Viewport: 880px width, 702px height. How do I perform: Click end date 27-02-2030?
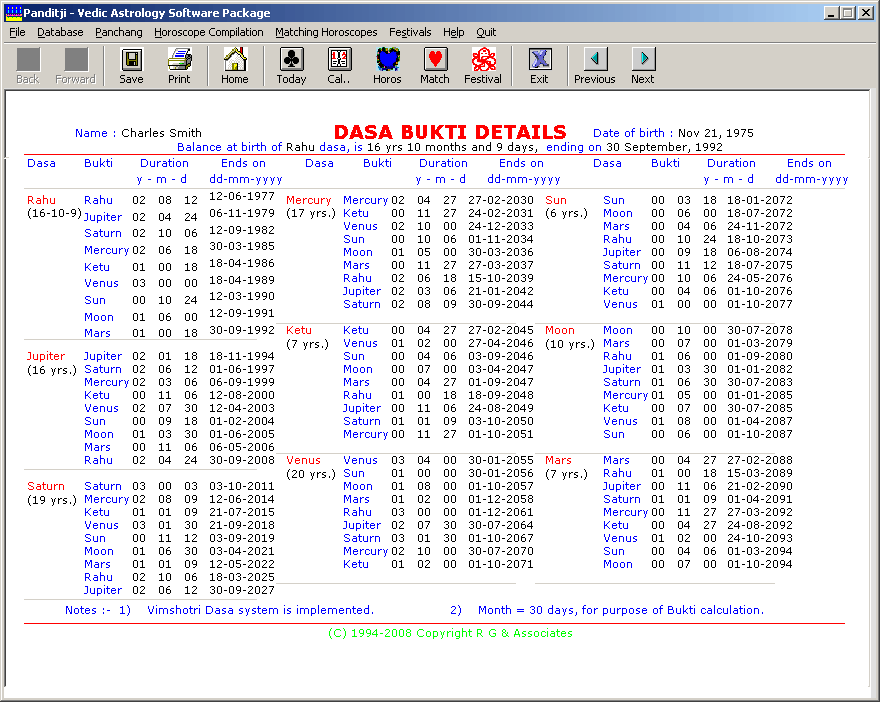pyautogui.click(x=501, y=200)
